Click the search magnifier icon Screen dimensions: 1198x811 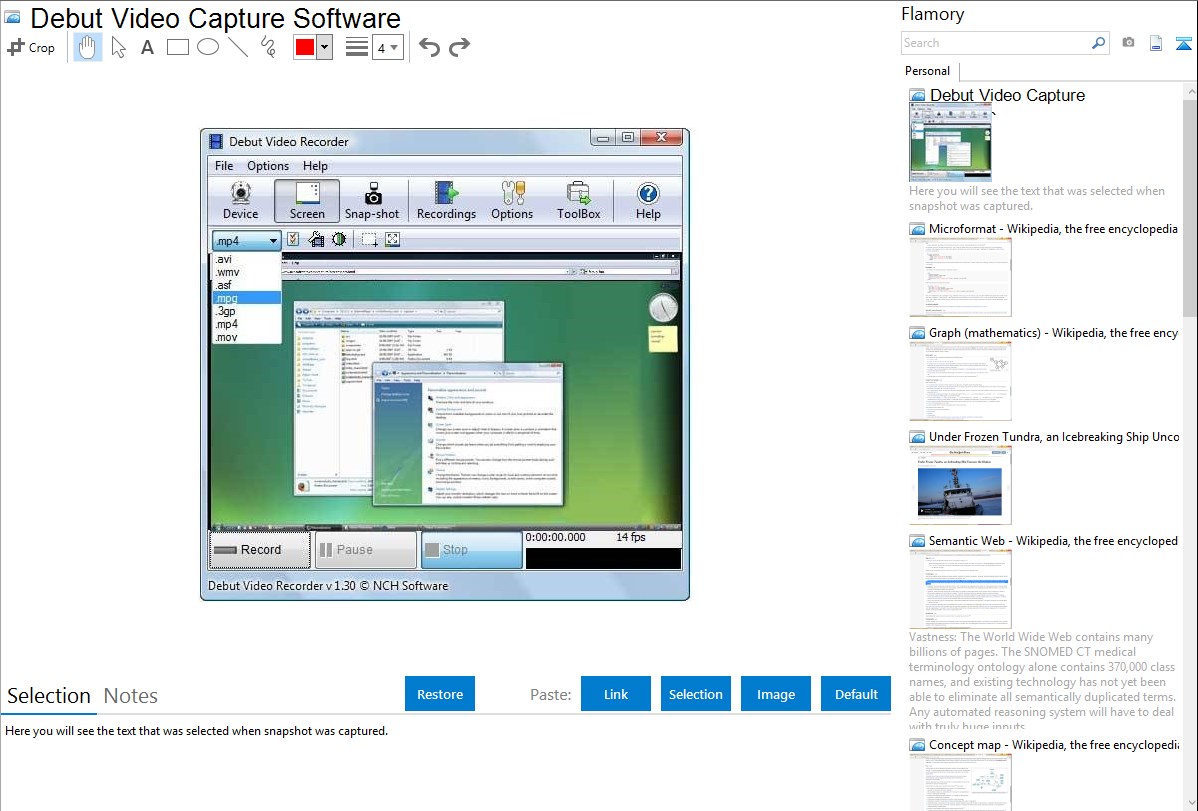pos(1098,43)
